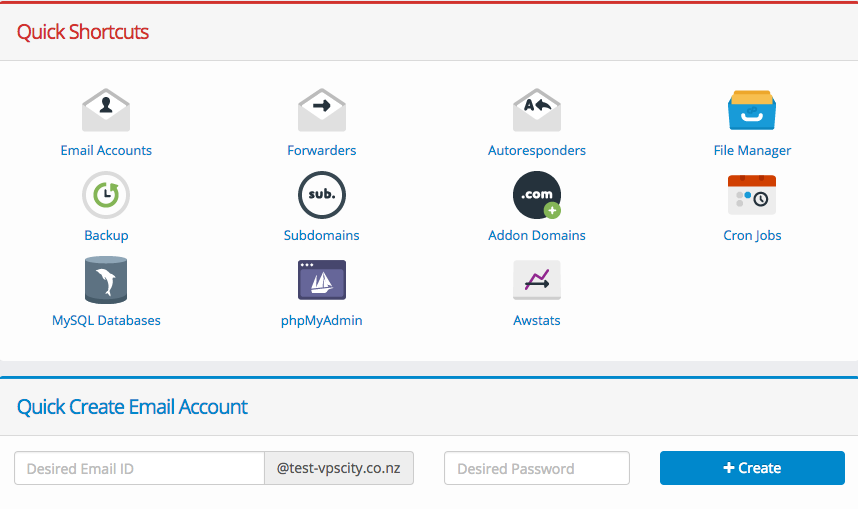This screenshot has height=509, width=858.
Task: Open the Subdomains sub. icon
Action: point(321,195)
